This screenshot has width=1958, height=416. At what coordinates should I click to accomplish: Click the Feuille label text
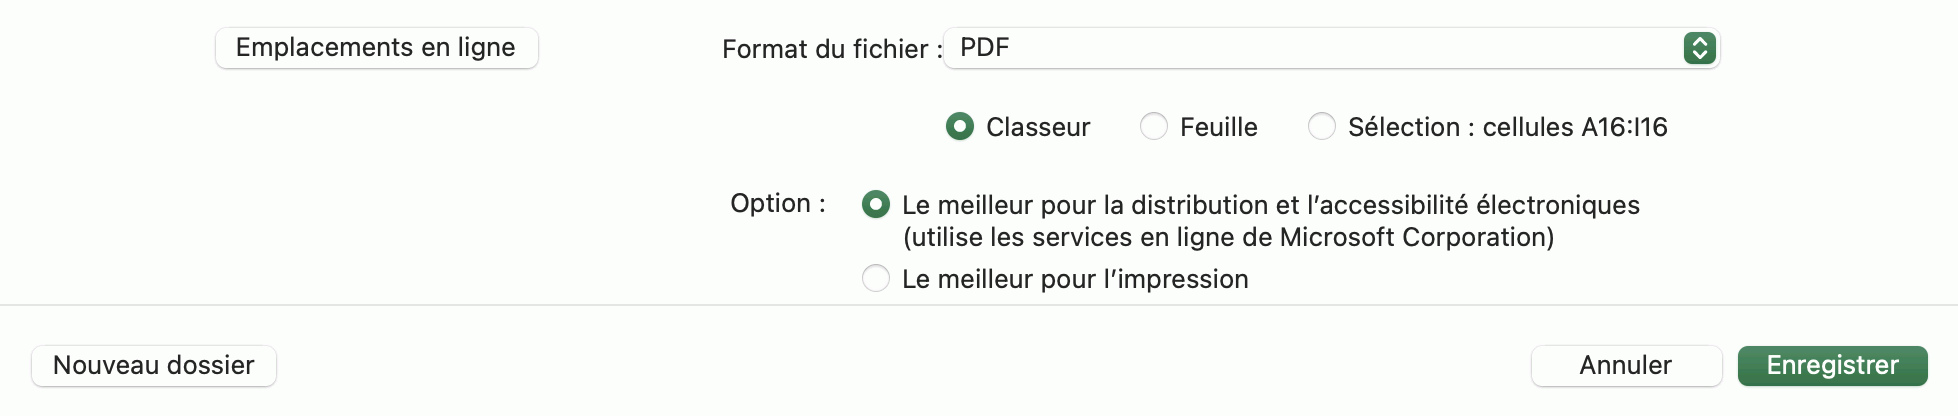coord(1218,127)
